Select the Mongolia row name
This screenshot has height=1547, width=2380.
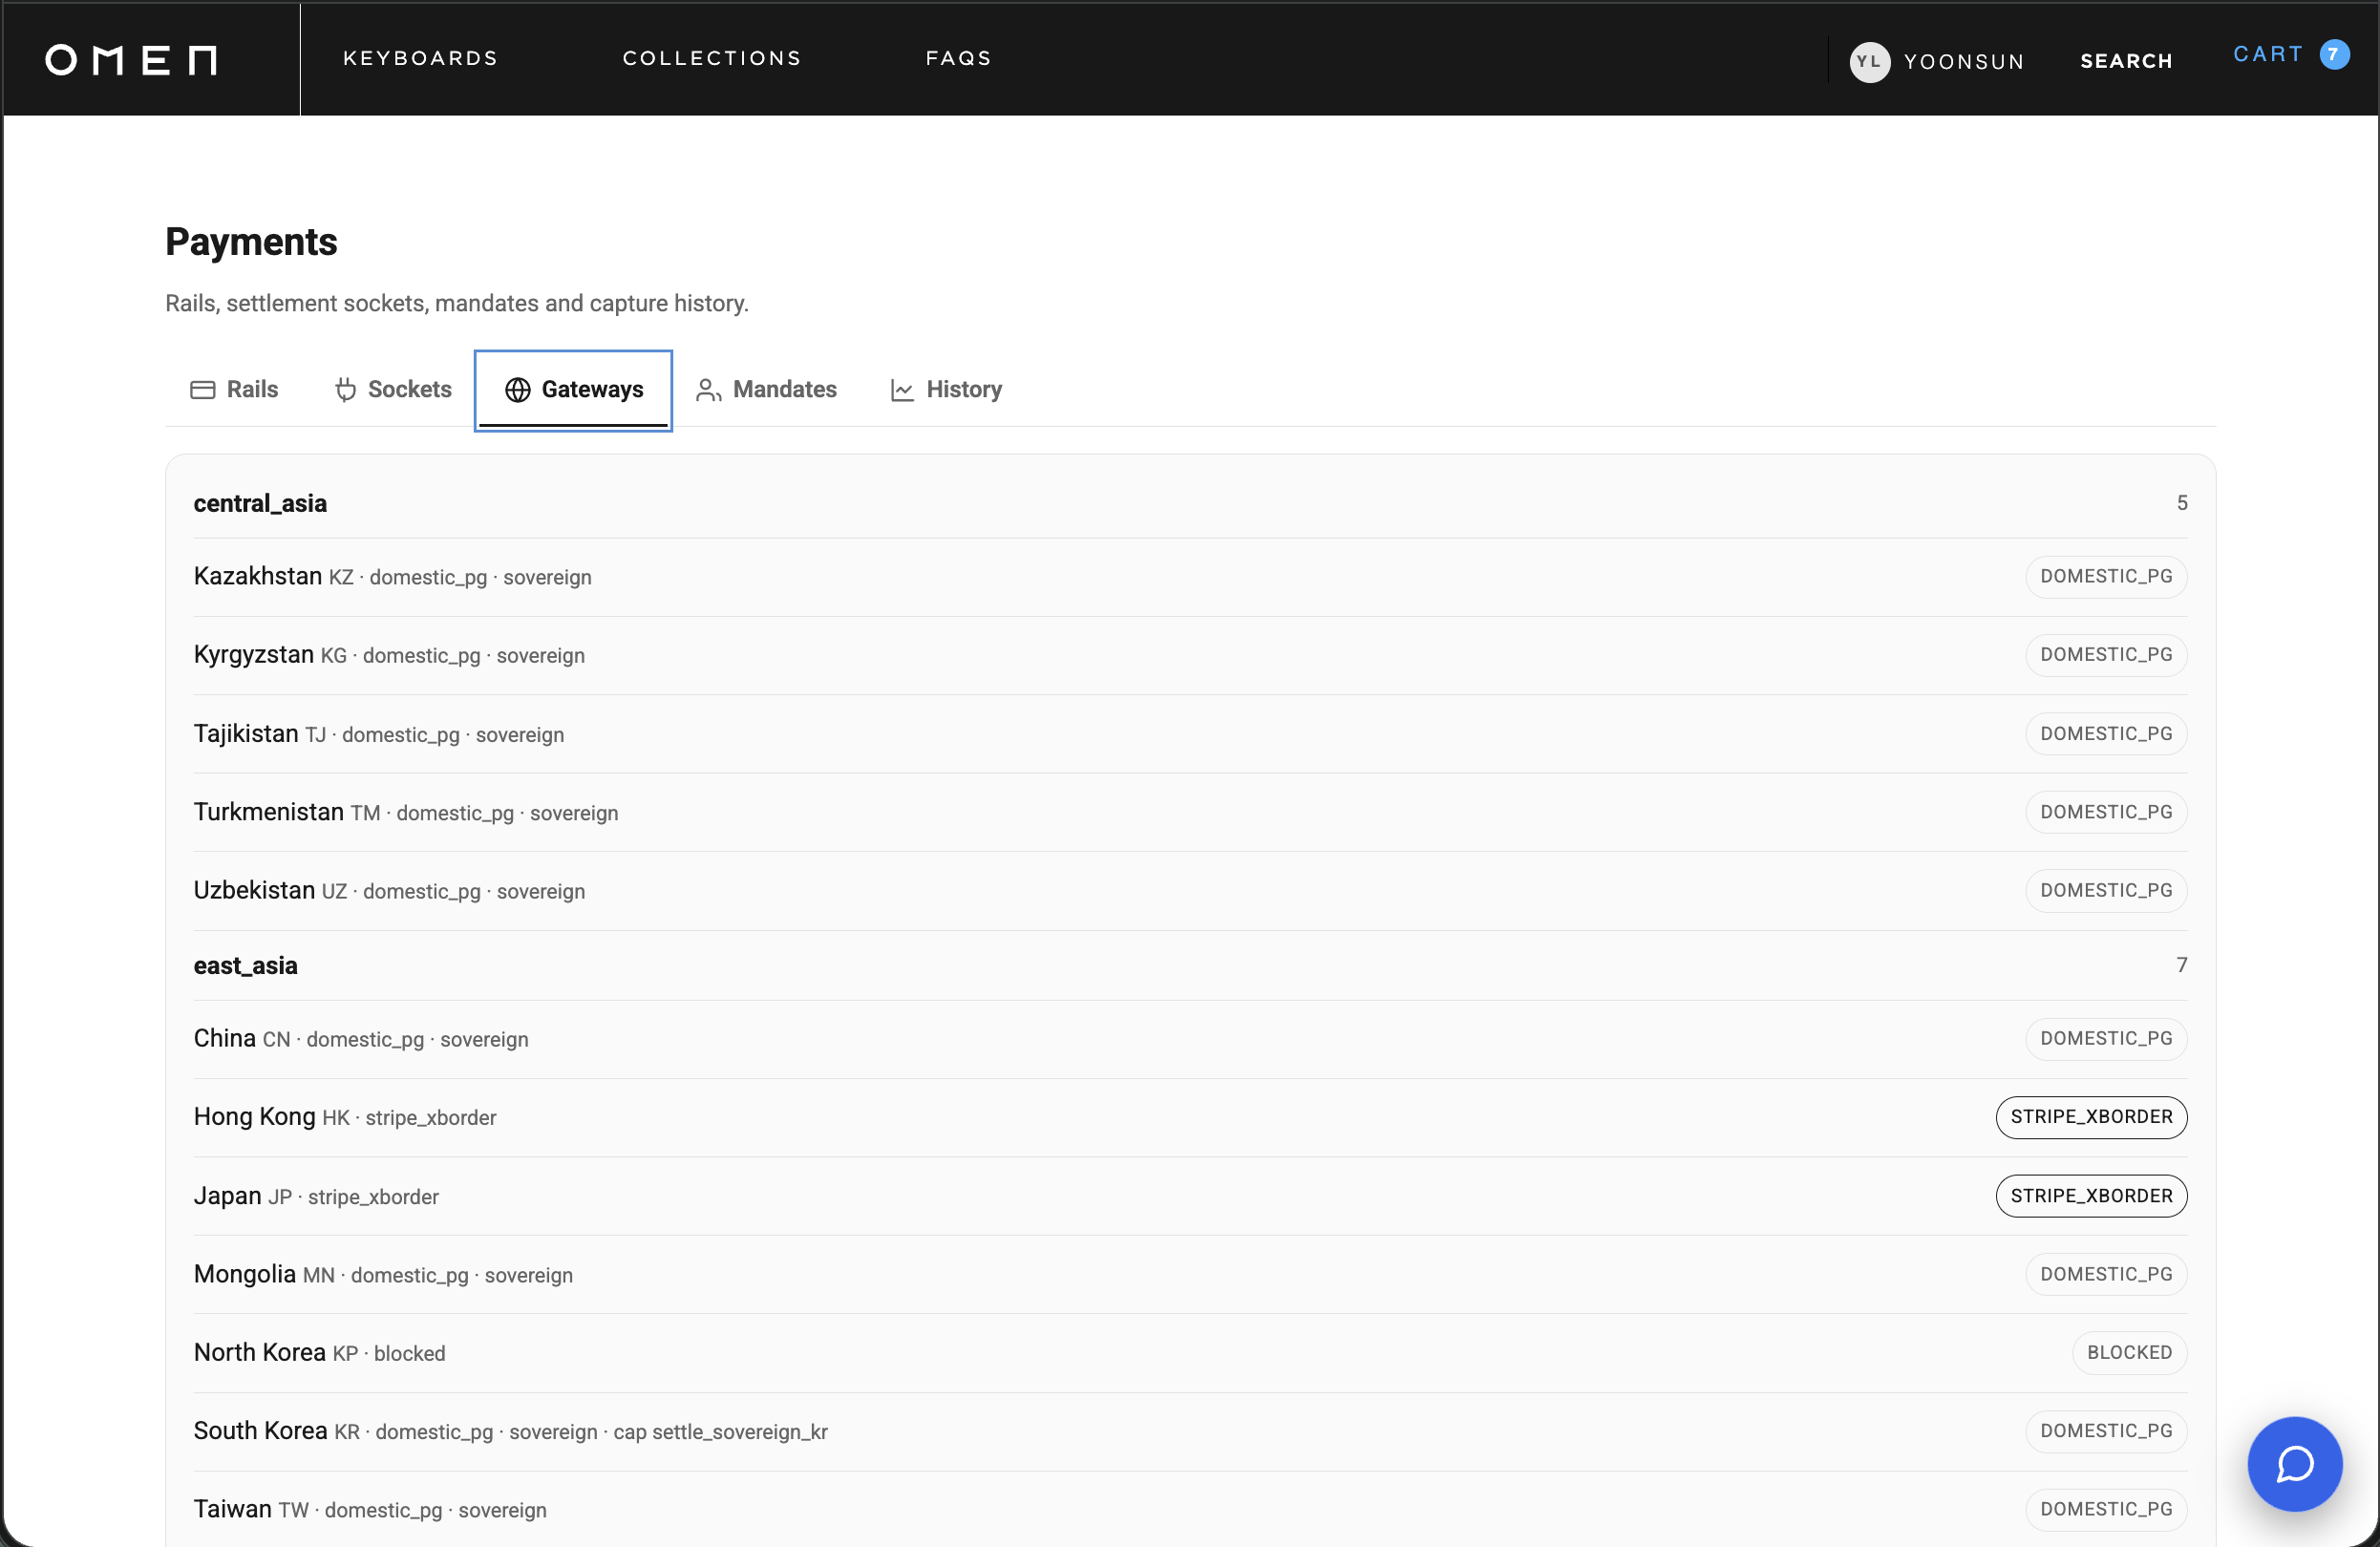(245, 1273)
